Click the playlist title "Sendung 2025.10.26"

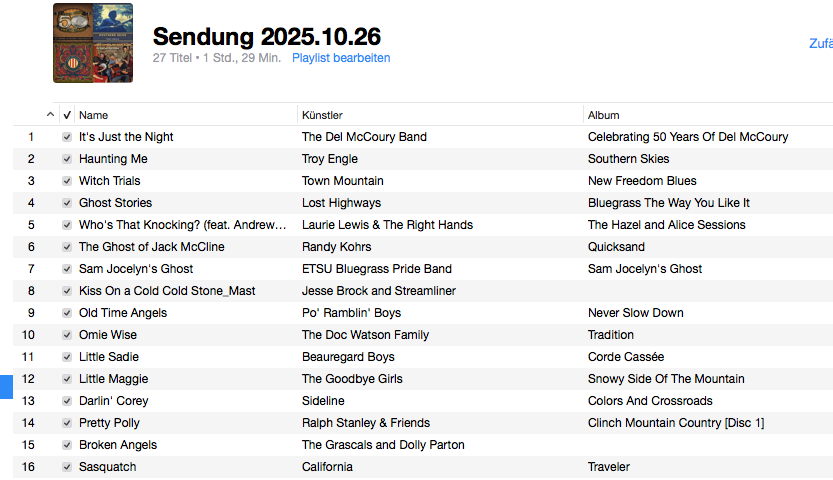[266, 37]
